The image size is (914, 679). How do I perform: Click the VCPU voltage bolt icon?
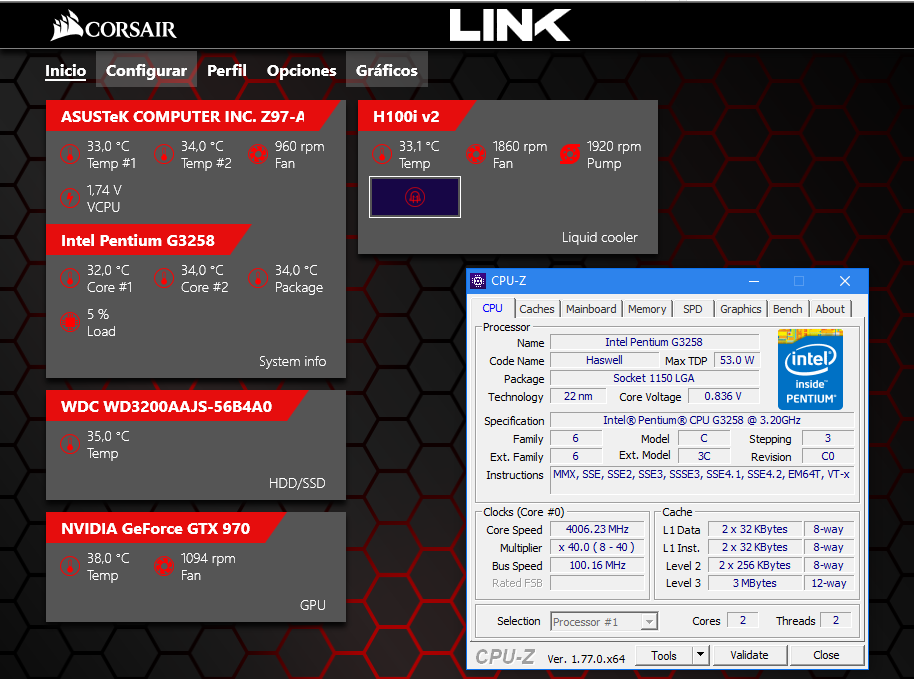[70, 198]
